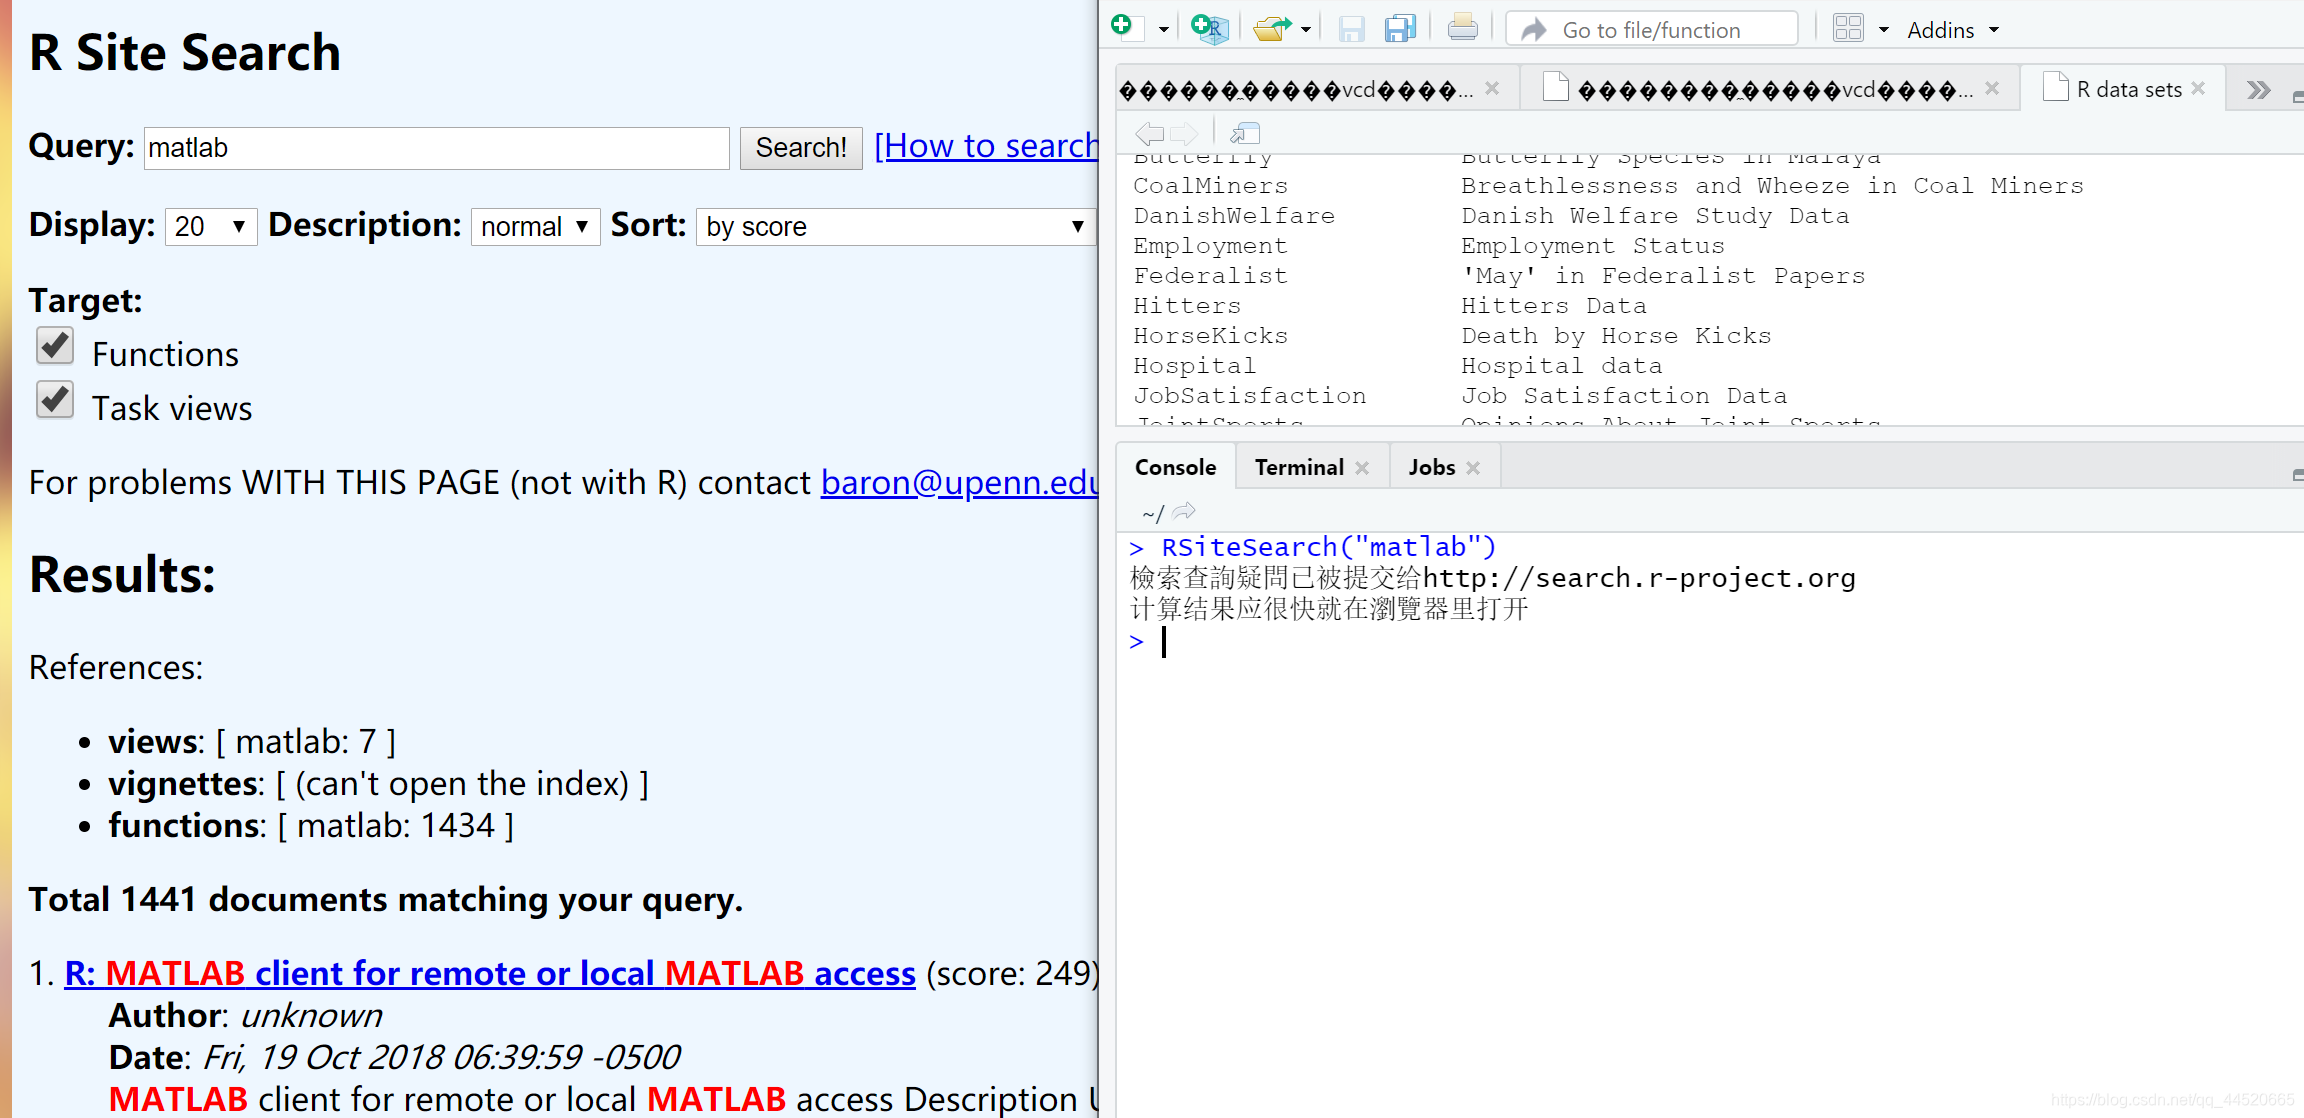Viewport: 2304px width, 1118px height.
Task: Click the console input prompt line
Action: tap(1710, 642)
